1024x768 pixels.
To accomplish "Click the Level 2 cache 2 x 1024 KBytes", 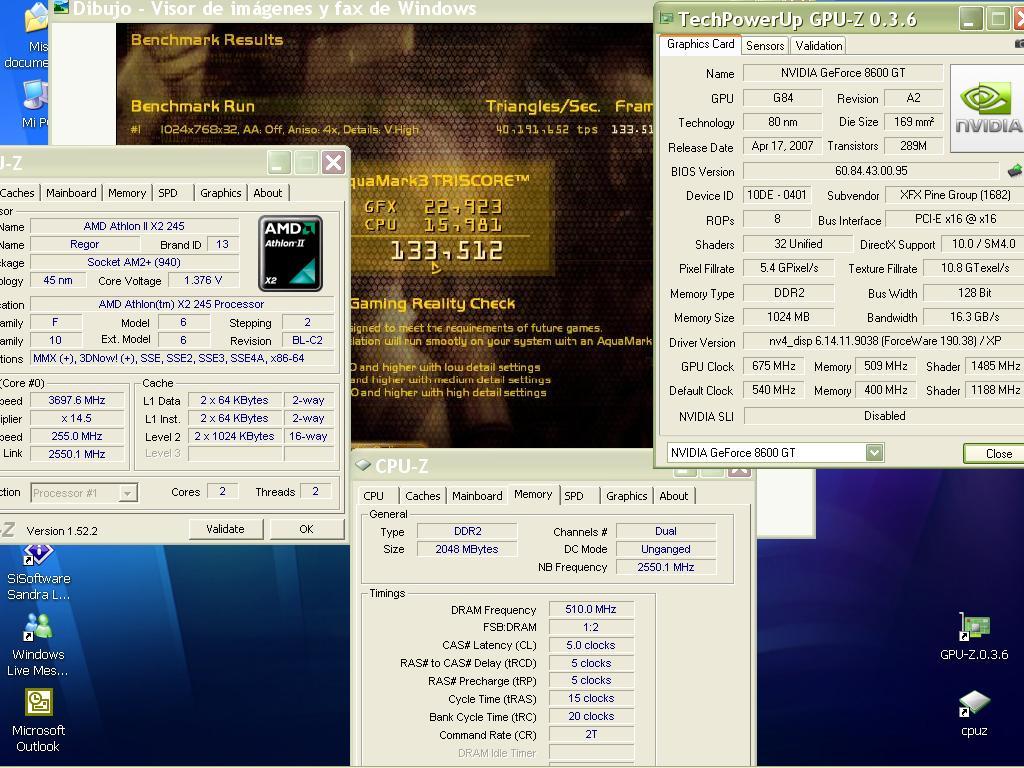I will (x=234, y=436).
